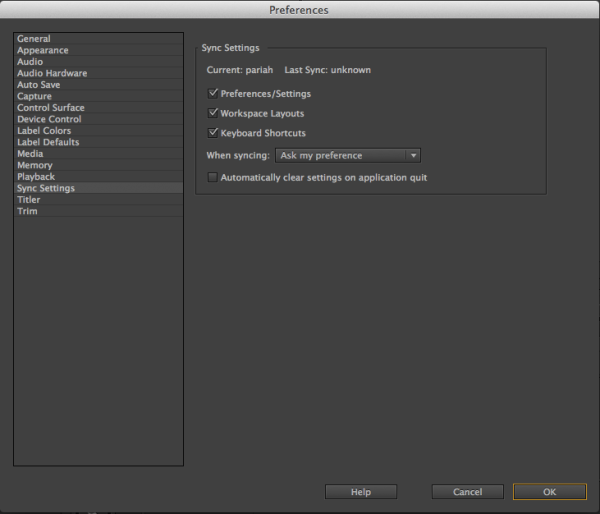This screenshot has height=514, width=600.
Task: Open Control Surface preferences
Action: point(98,108)
